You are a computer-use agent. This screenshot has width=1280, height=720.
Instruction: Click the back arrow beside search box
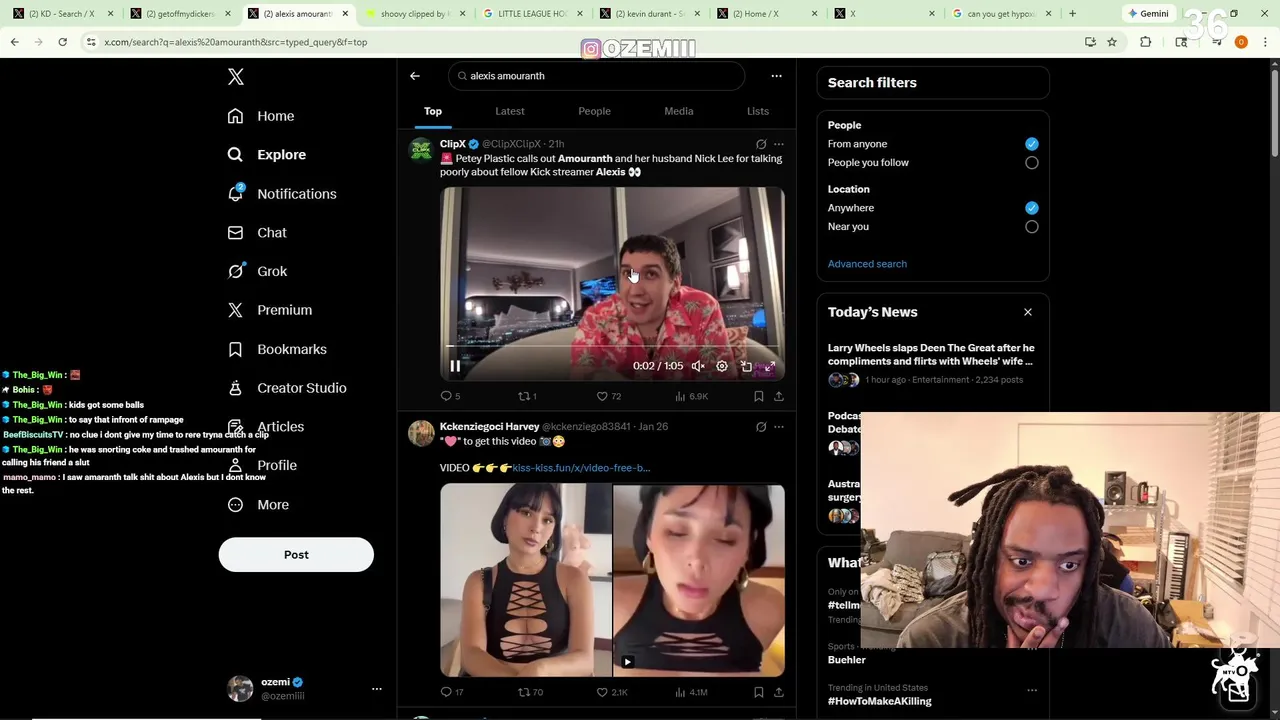415,76
